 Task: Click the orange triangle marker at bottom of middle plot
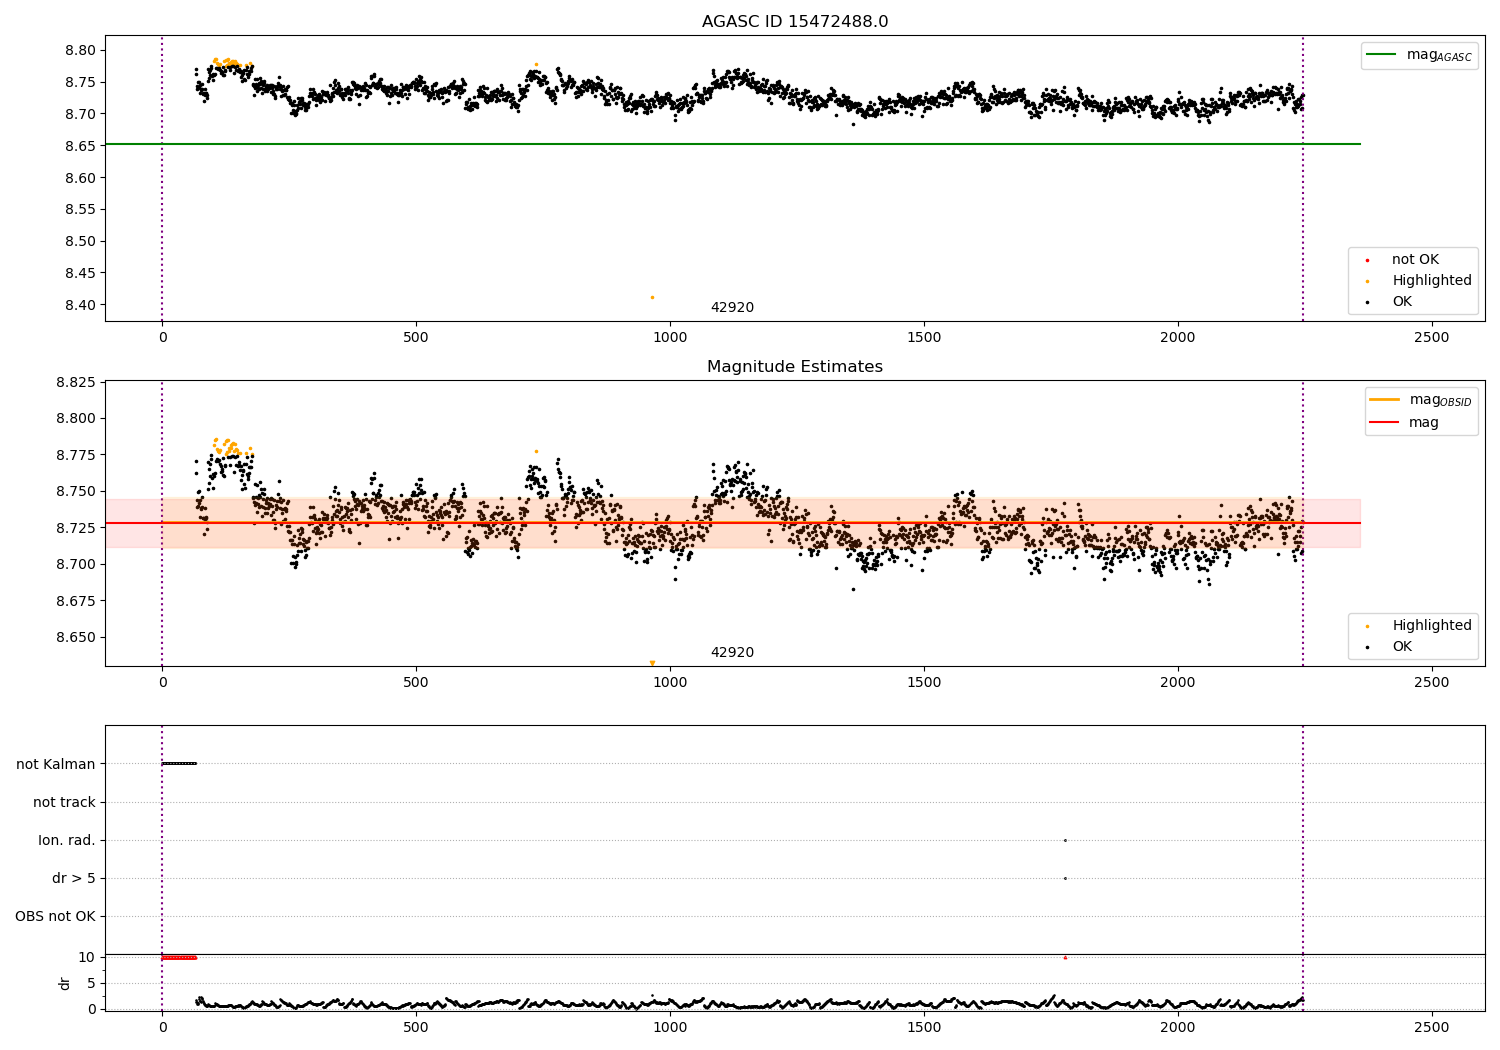(x=652, y=663)
